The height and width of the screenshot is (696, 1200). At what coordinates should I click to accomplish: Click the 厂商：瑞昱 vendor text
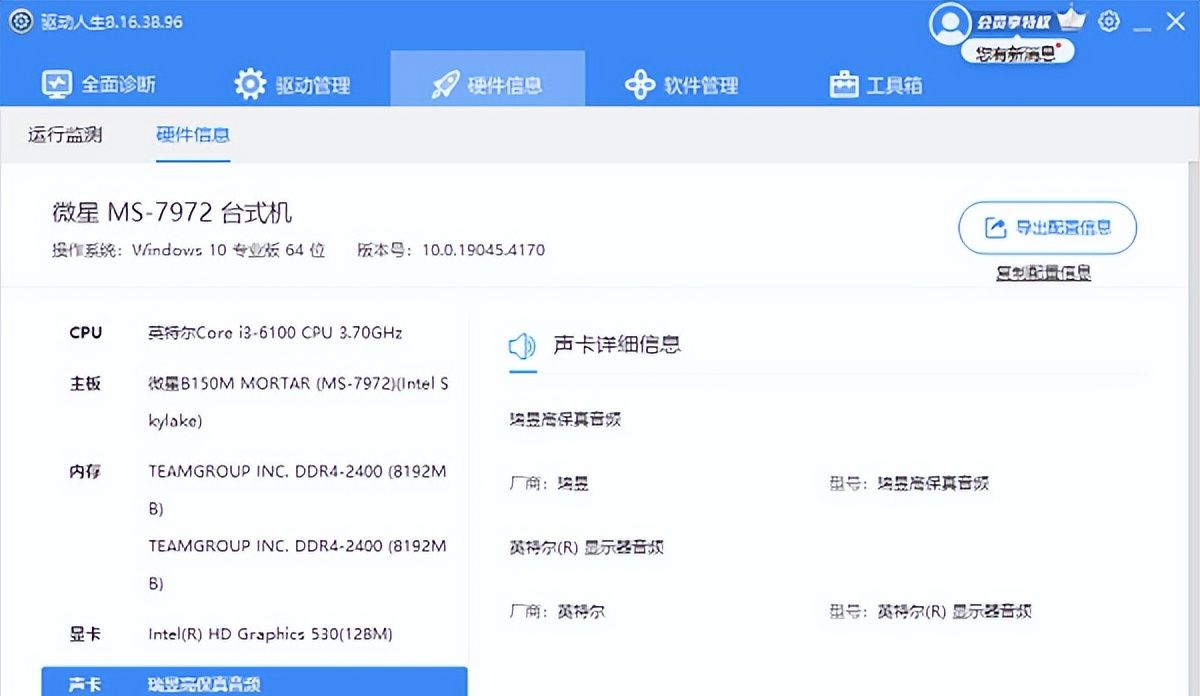click(549, 483)
